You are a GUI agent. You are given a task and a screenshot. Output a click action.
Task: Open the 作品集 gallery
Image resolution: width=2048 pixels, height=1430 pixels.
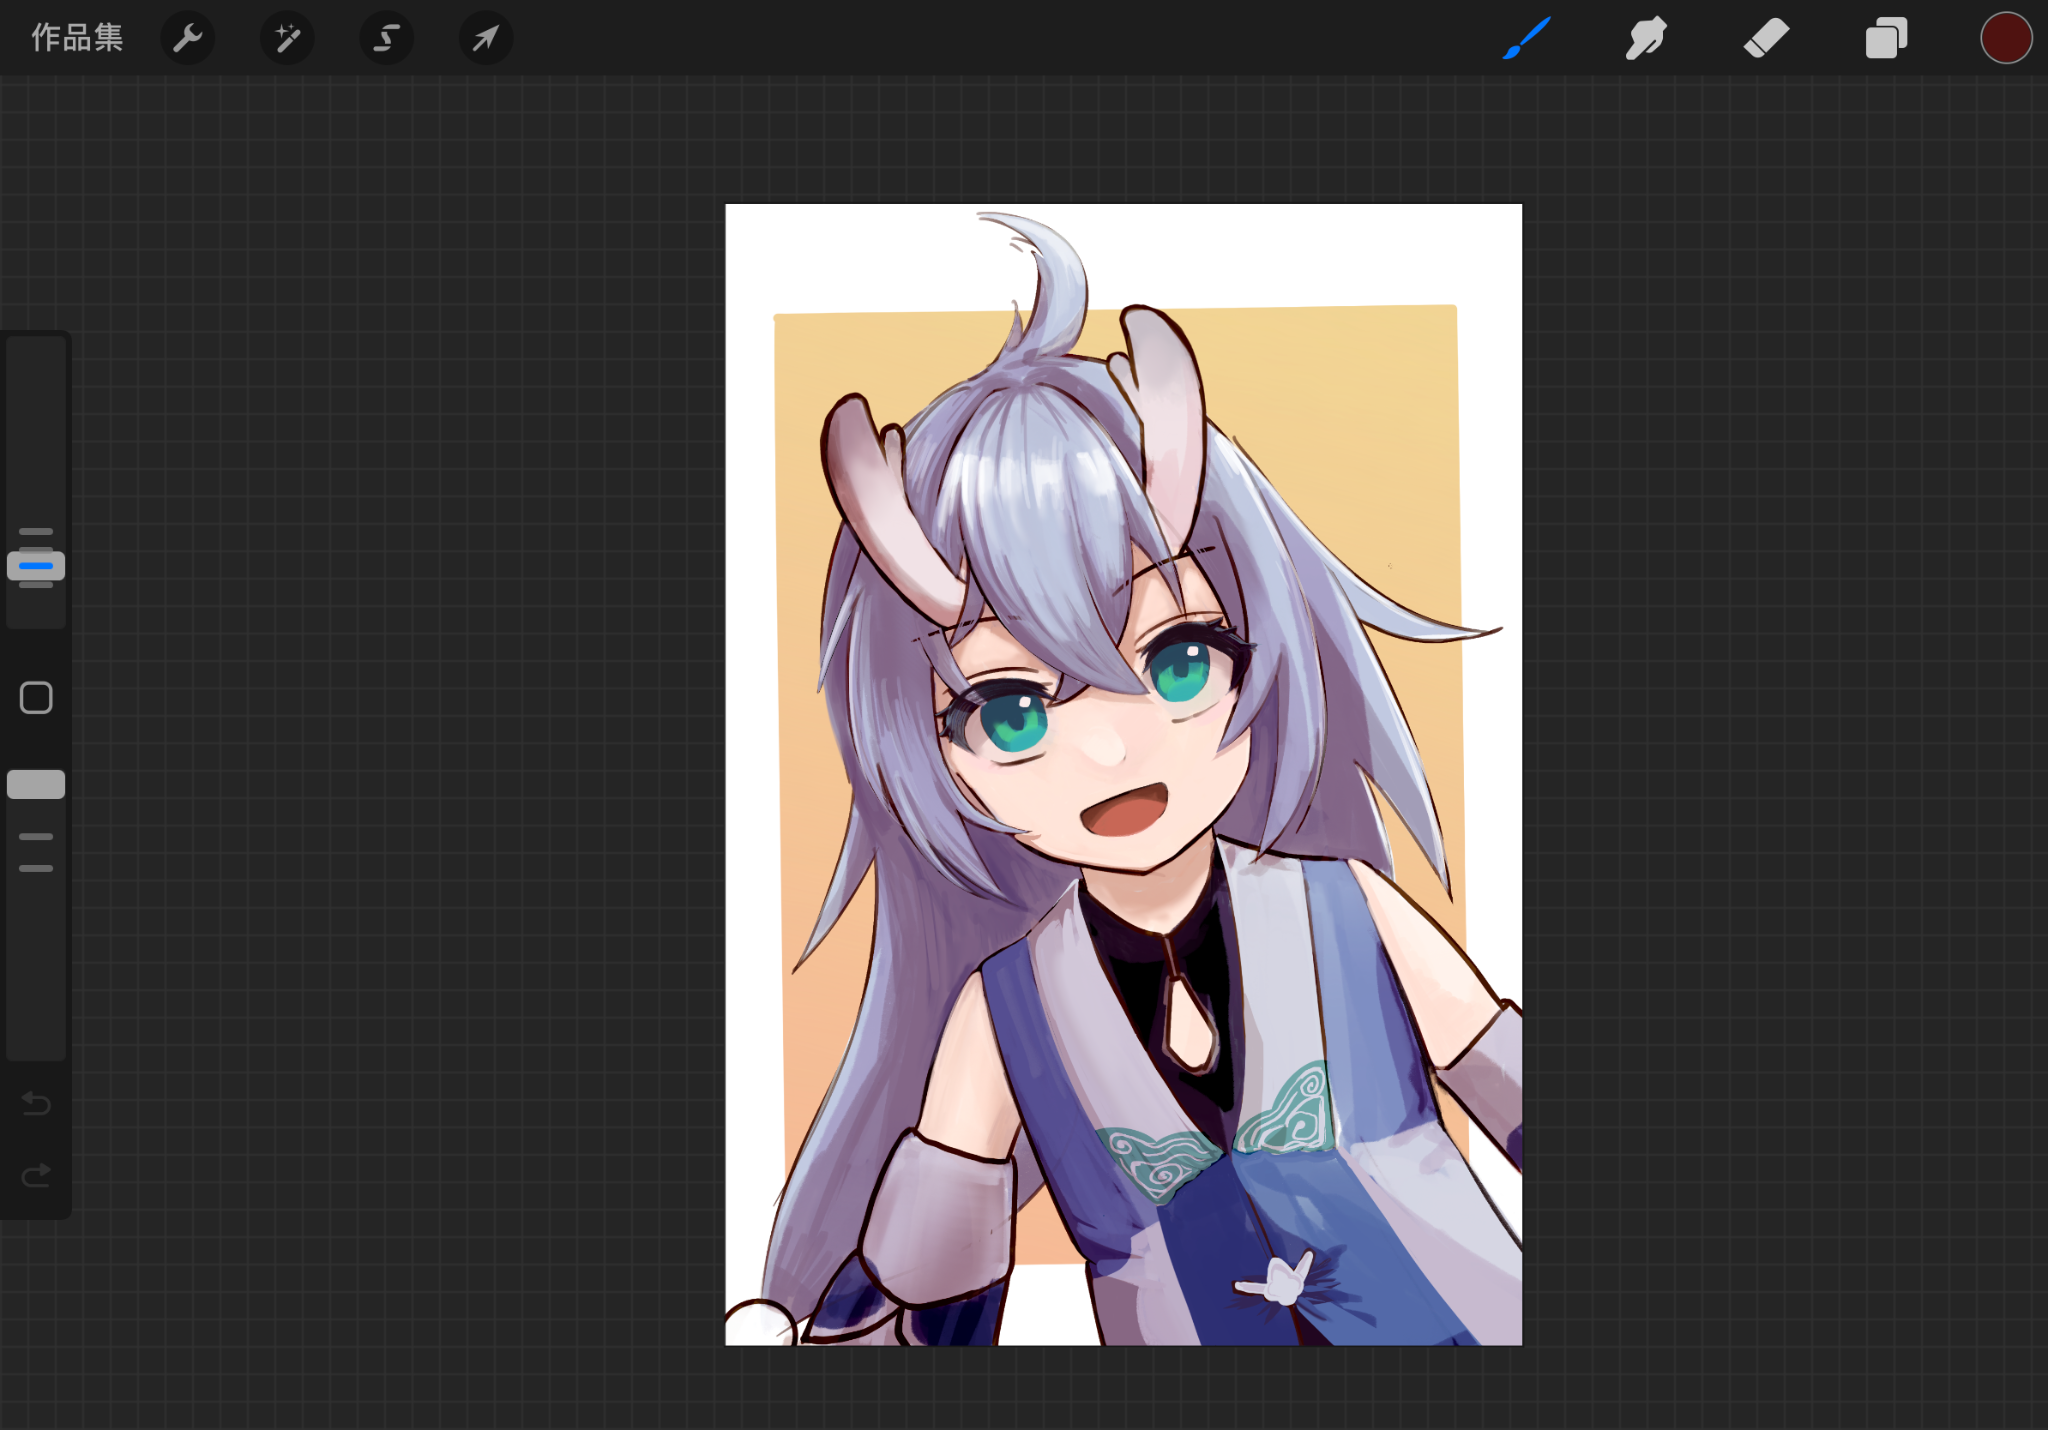pos(77,38)
